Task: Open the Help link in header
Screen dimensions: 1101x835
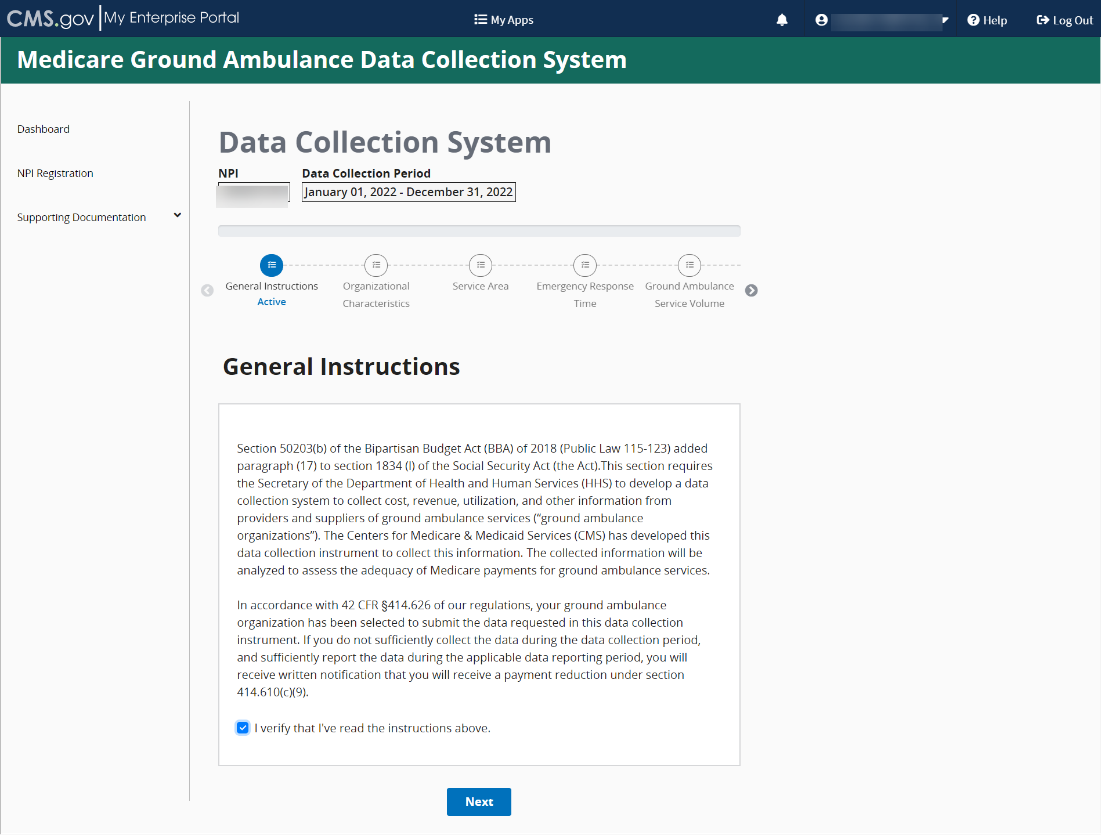Action: pos(987,20)
